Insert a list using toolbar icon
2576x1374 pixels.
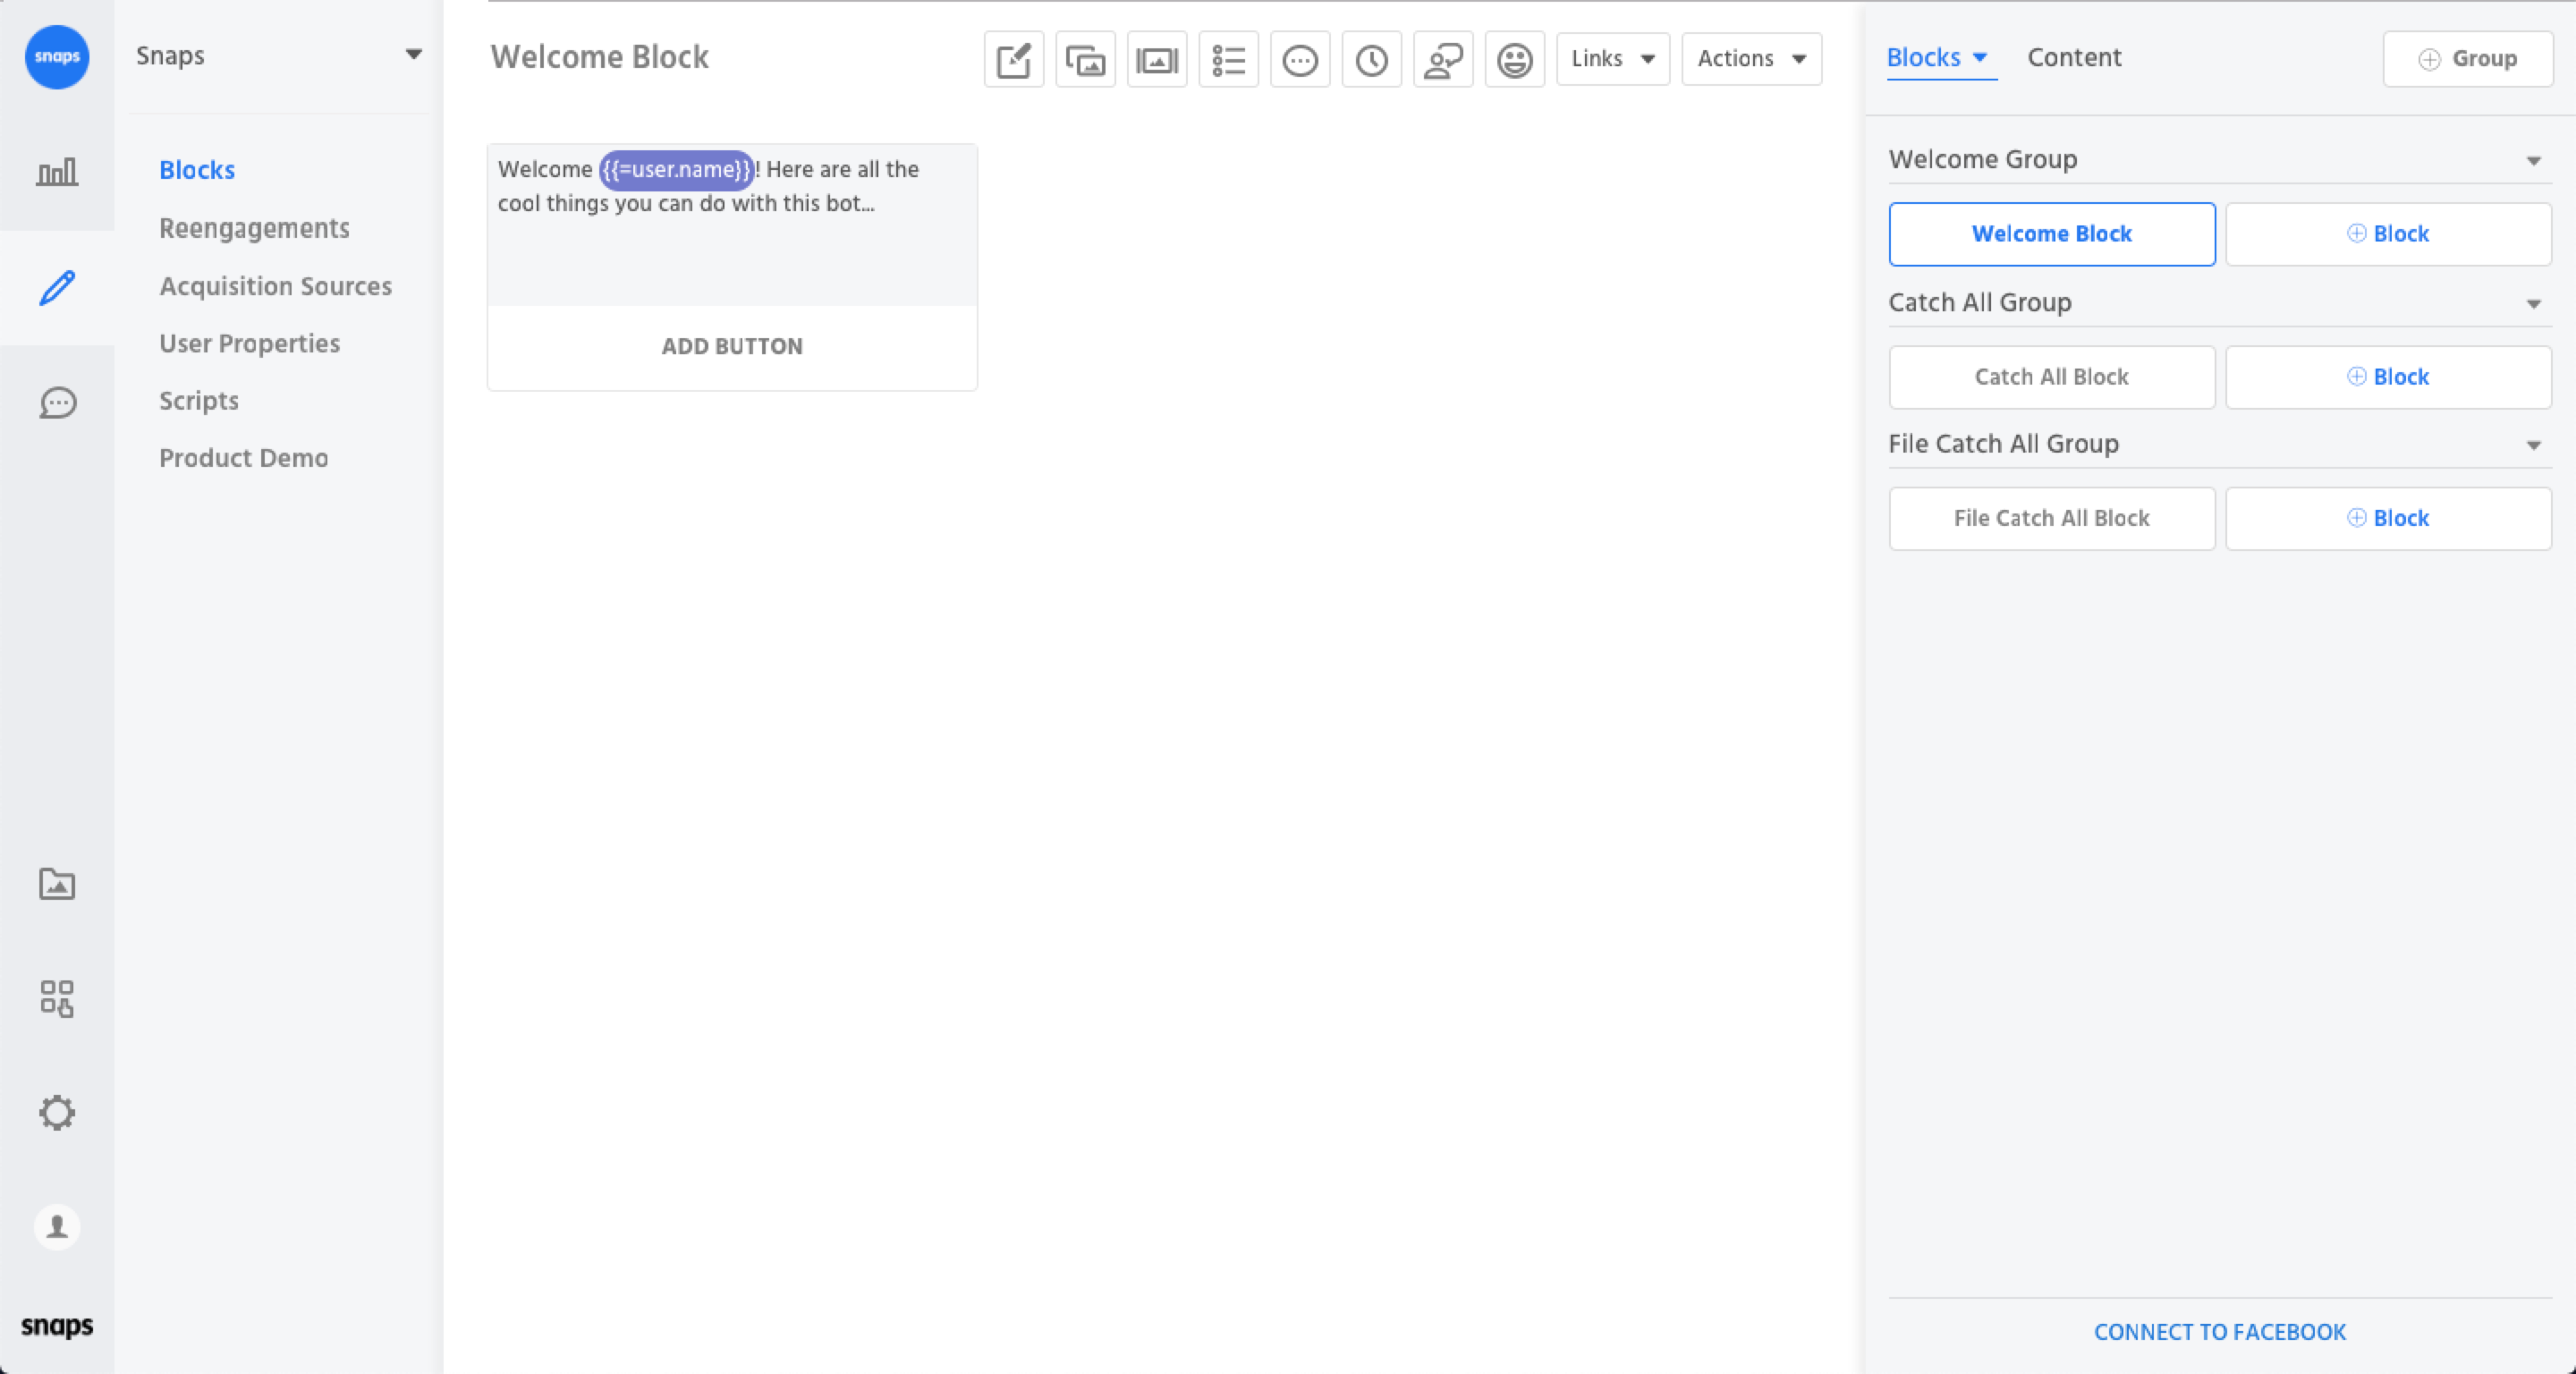coord(1228,60)
